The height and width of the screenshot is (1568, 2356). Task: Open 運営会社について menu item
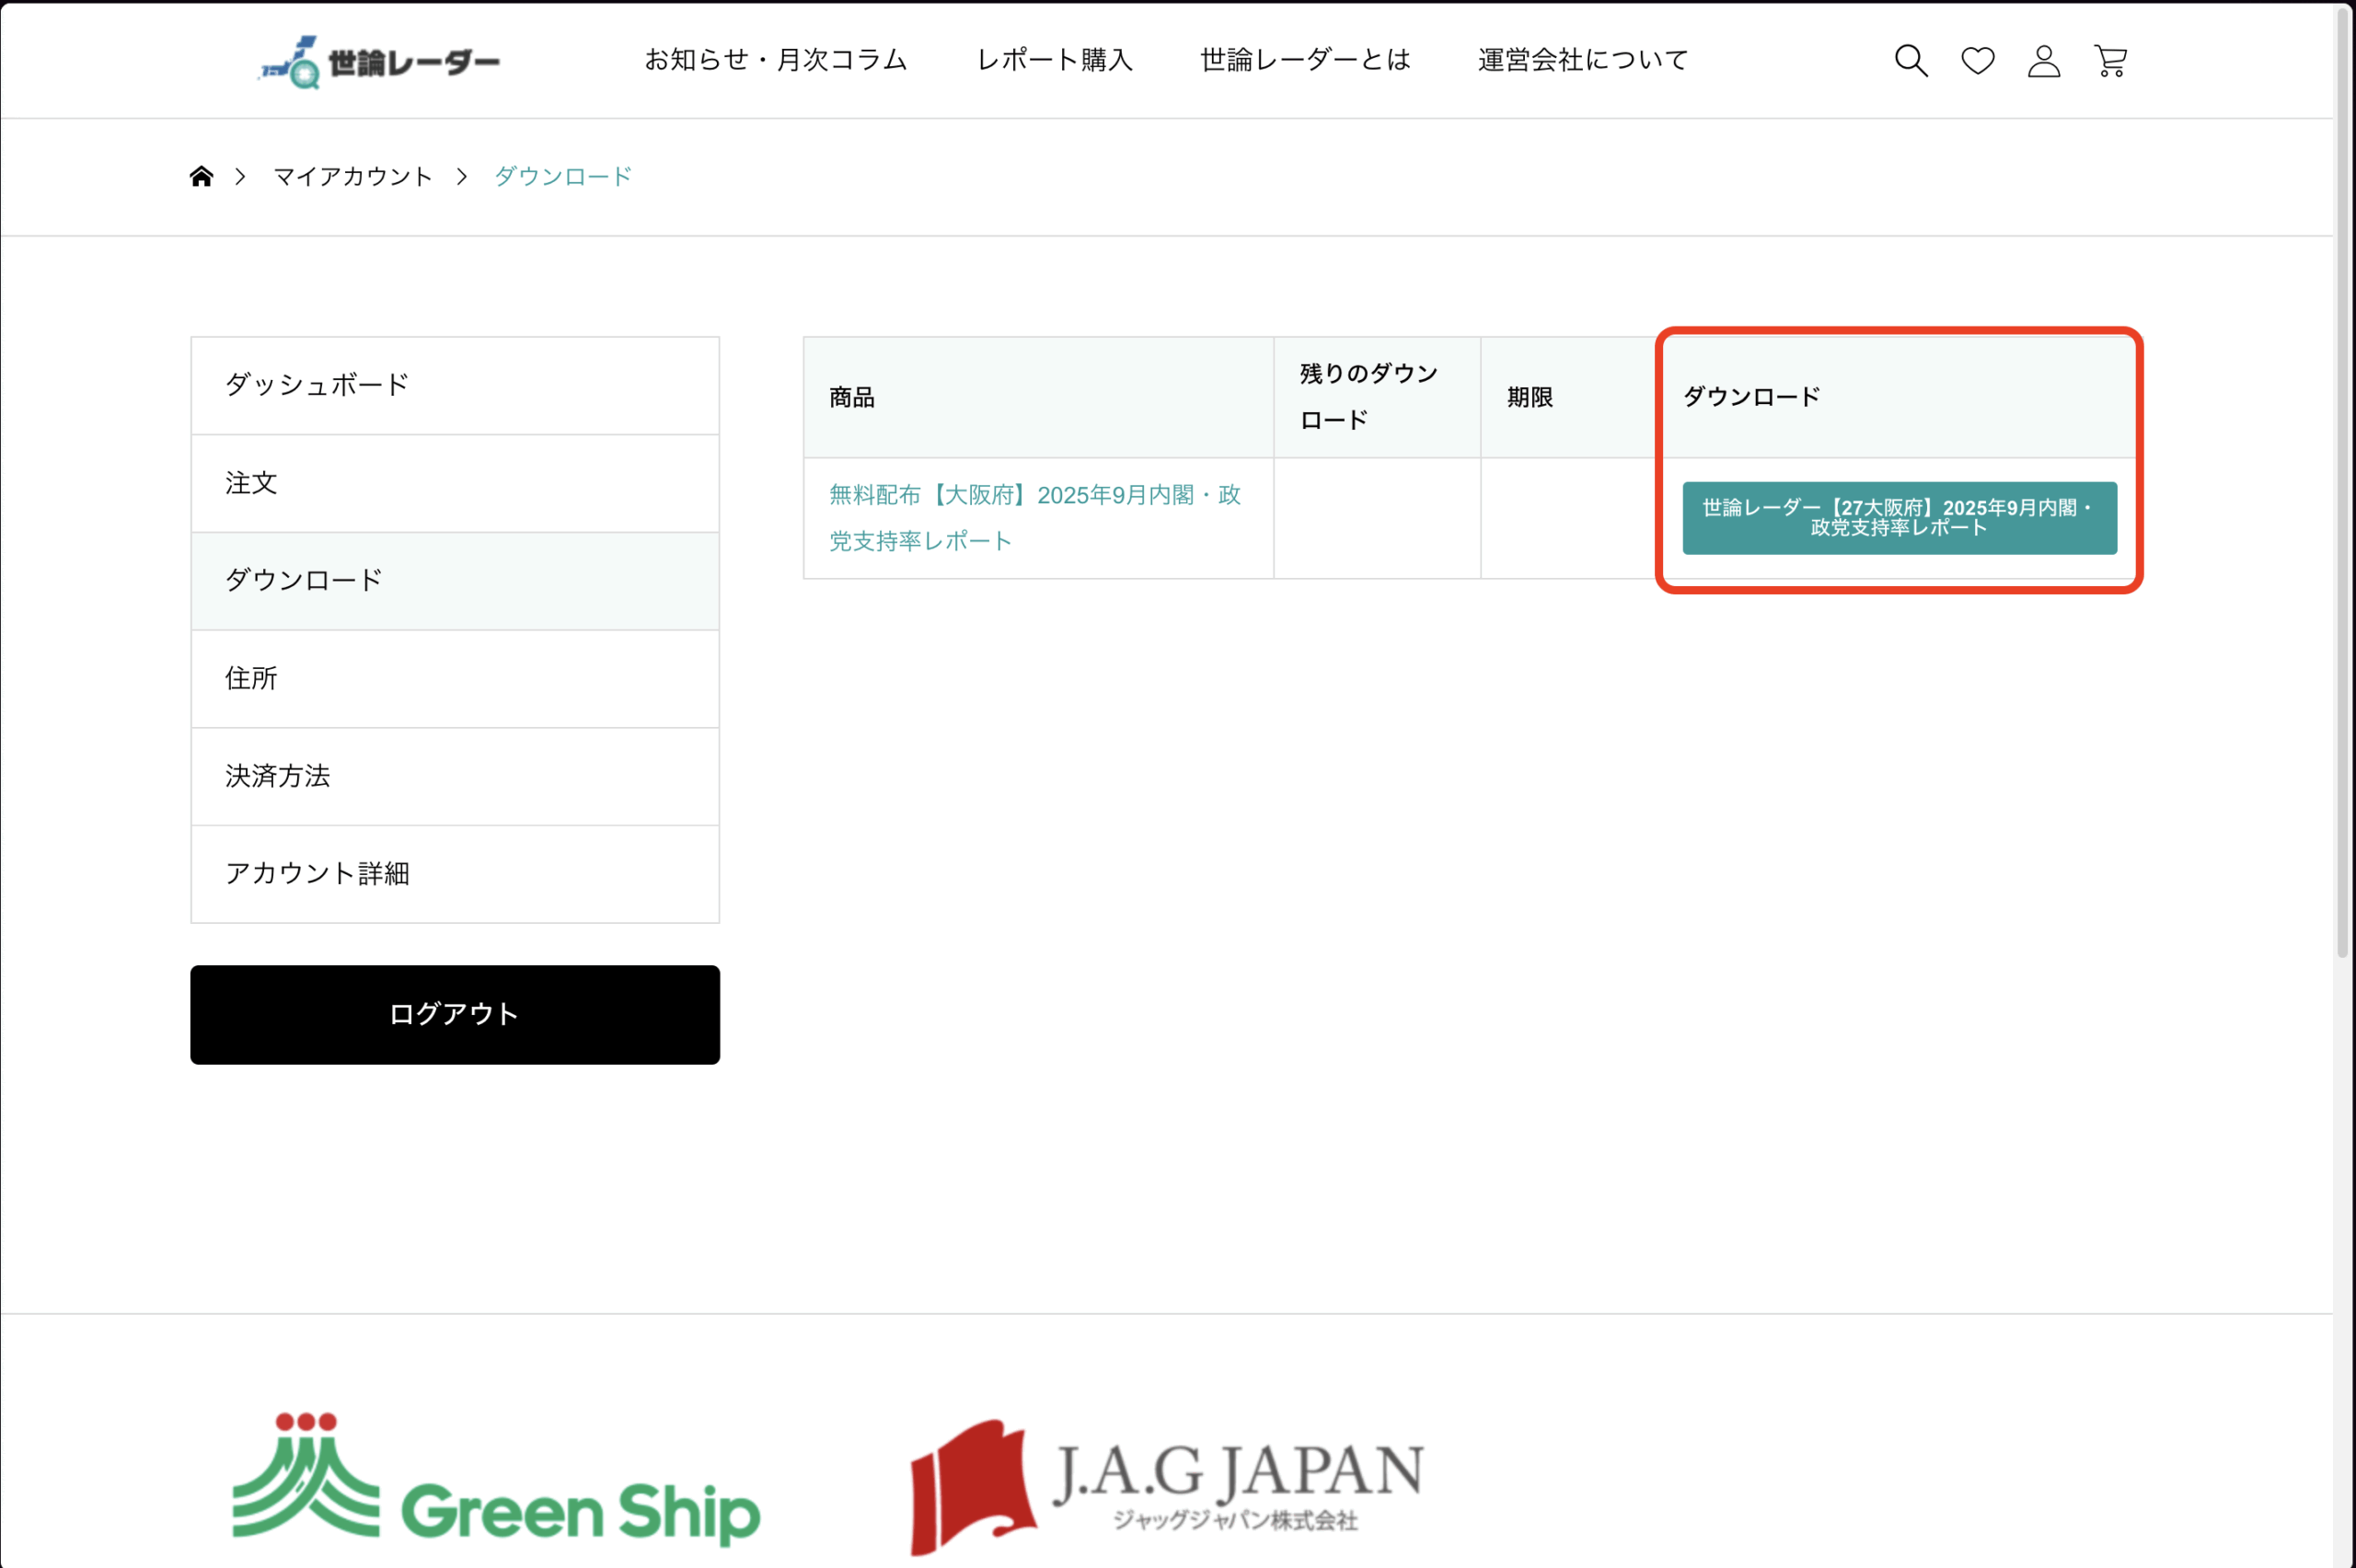1582,60
